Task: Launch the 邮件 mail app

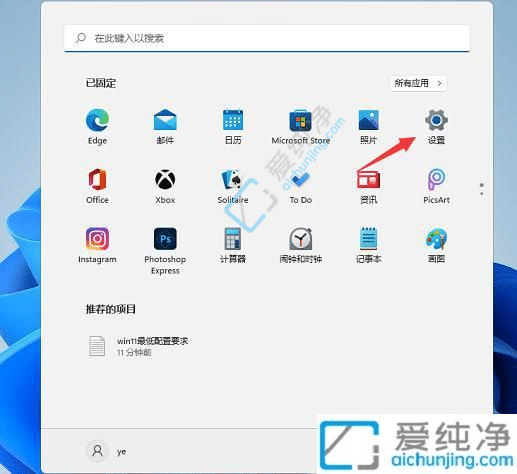Action: coord(165,127)
